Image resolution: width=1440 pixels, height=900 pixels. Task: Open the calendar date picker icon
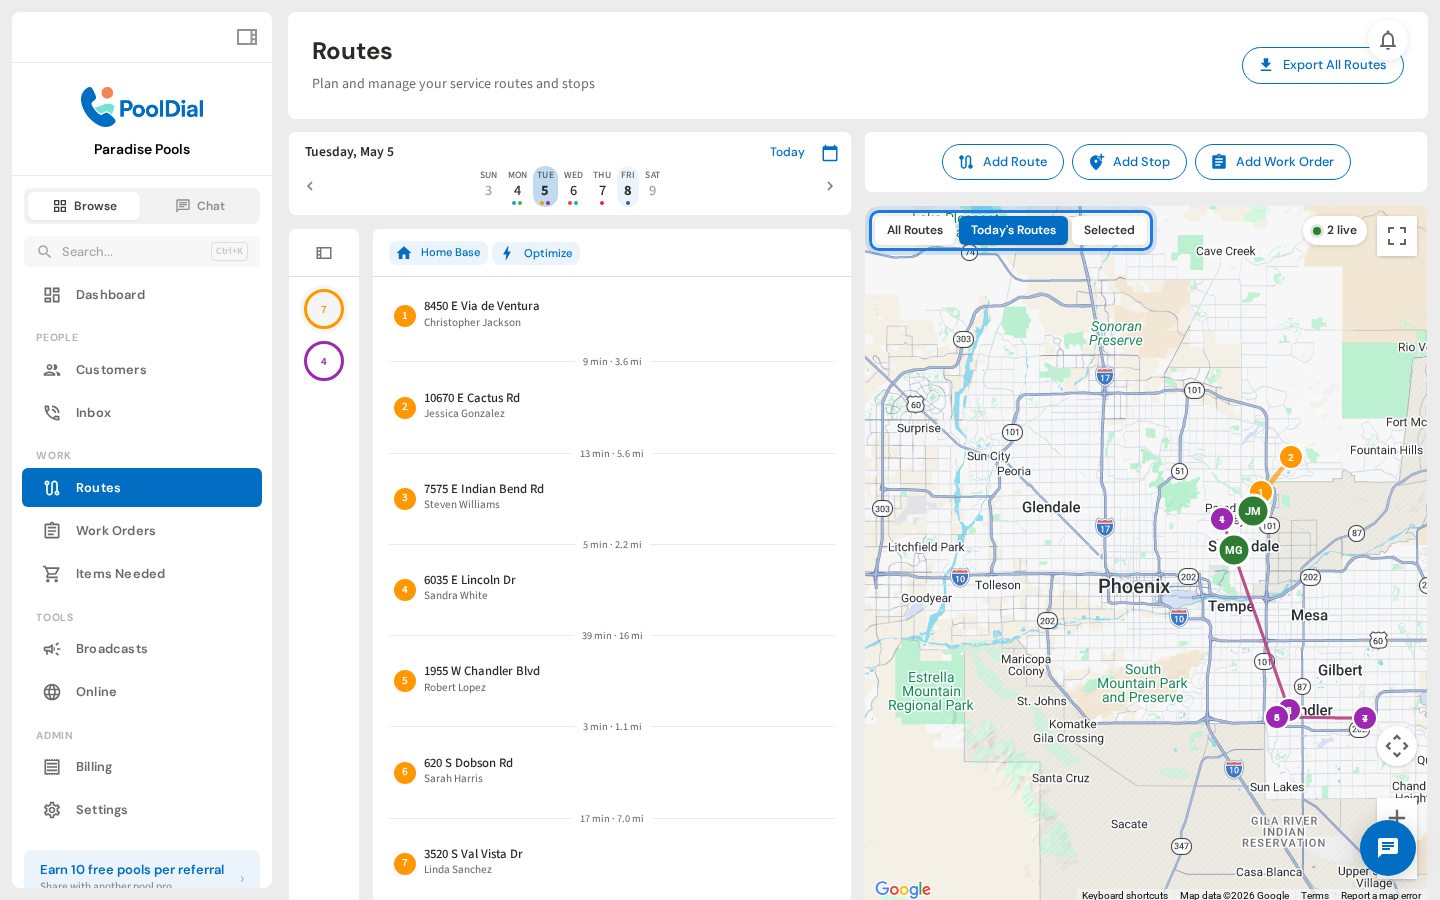point(830,153)
